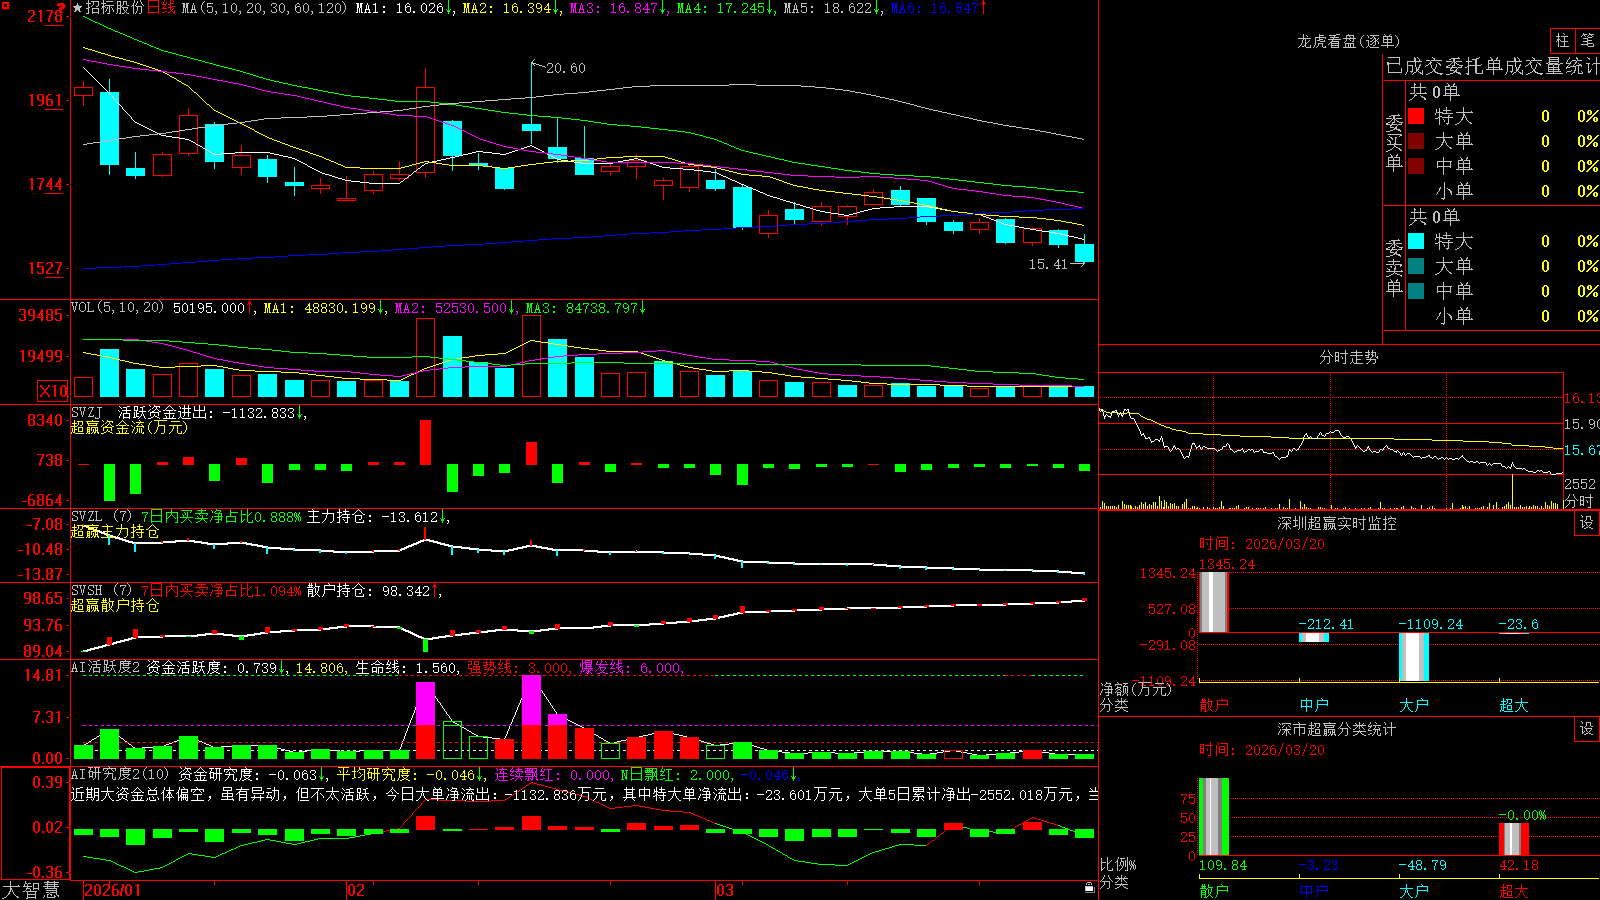
Task: Open VOL(5,10,20) indicator parameters
Action: click(x=117, y=308)
